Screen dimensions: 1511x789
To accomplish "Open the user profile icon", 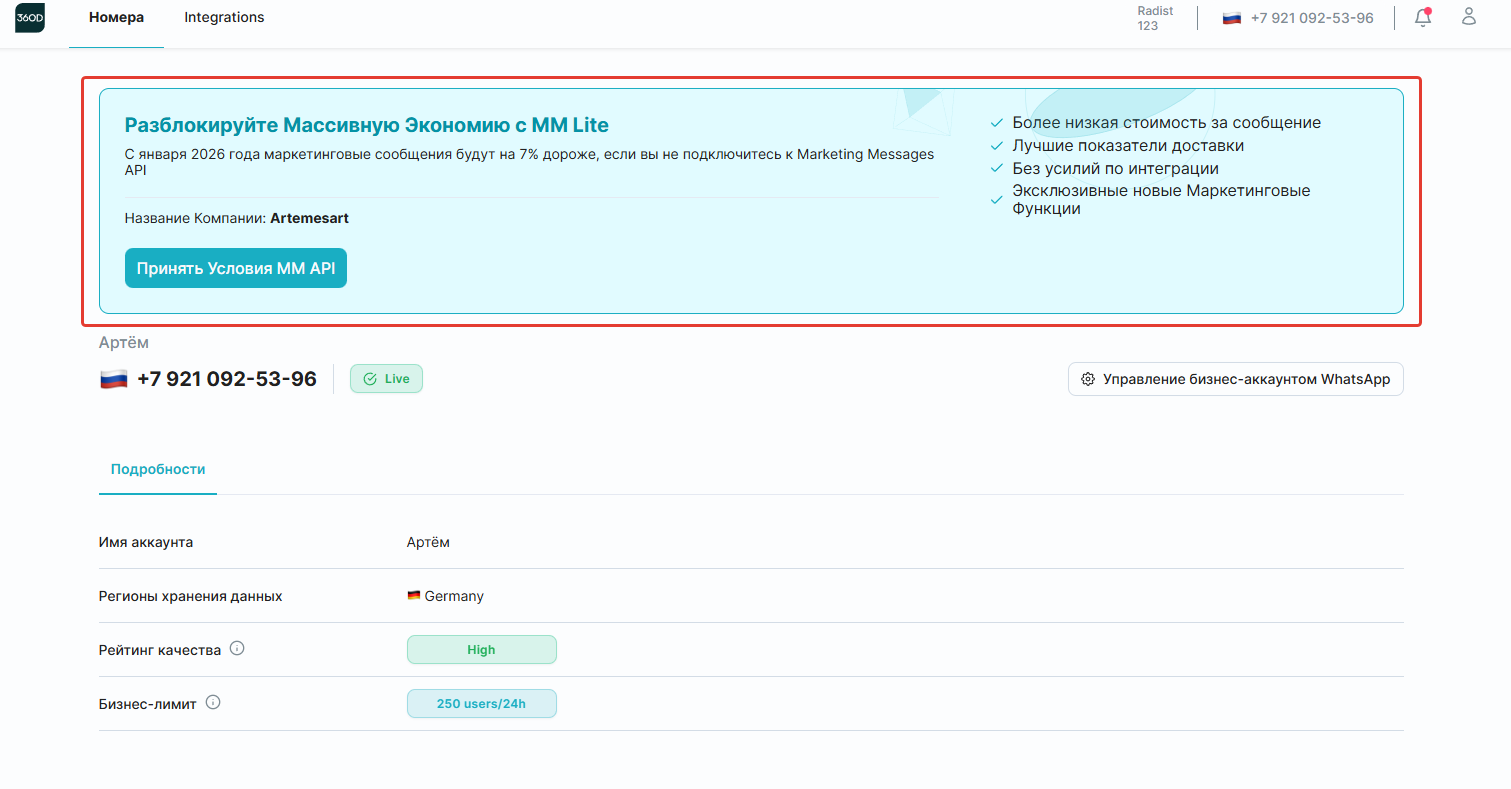I will 1469,17.
